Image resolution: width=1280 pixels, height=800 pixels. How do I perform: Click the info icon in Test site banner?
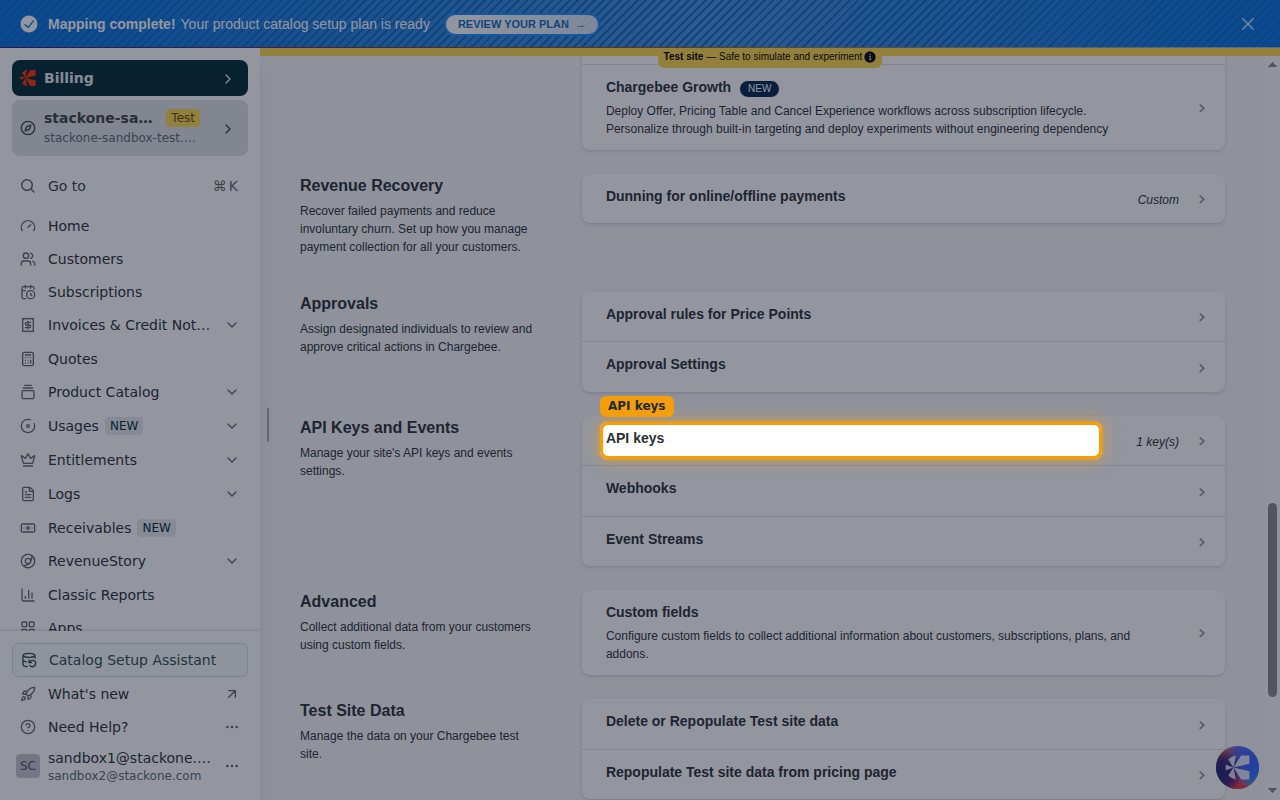coord(870,57)
